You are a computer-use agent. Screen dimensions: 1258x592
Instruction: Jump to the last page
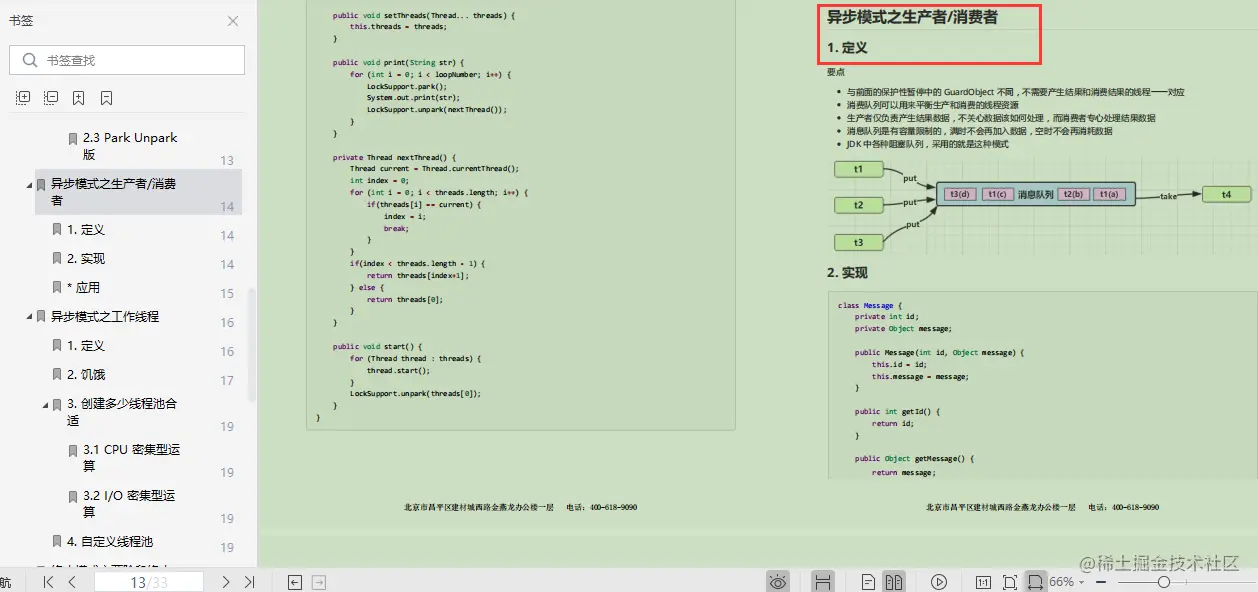[249, 582]
